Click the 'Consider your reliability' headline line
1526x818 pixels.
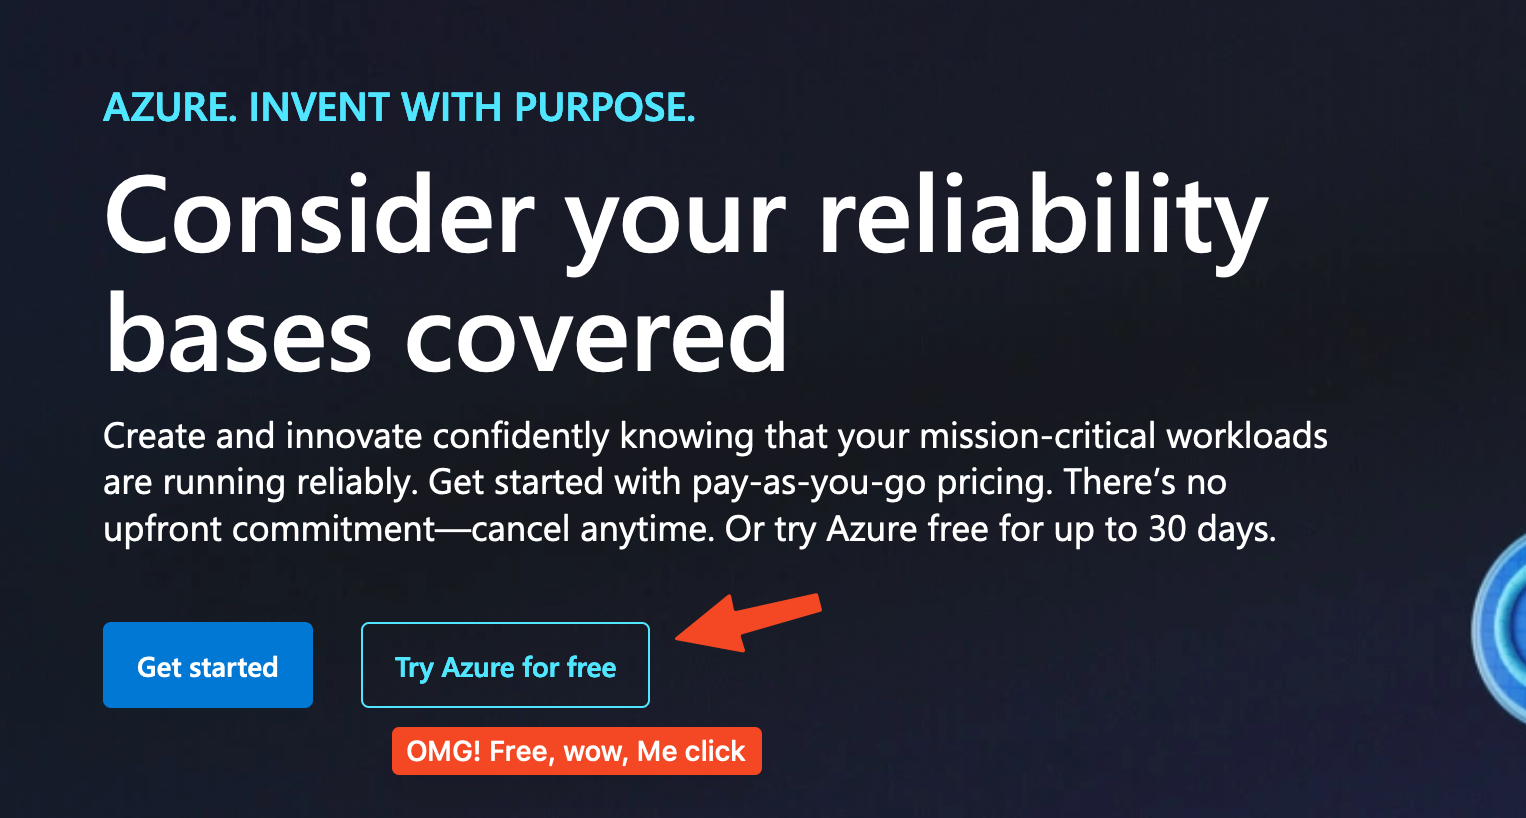686,220
